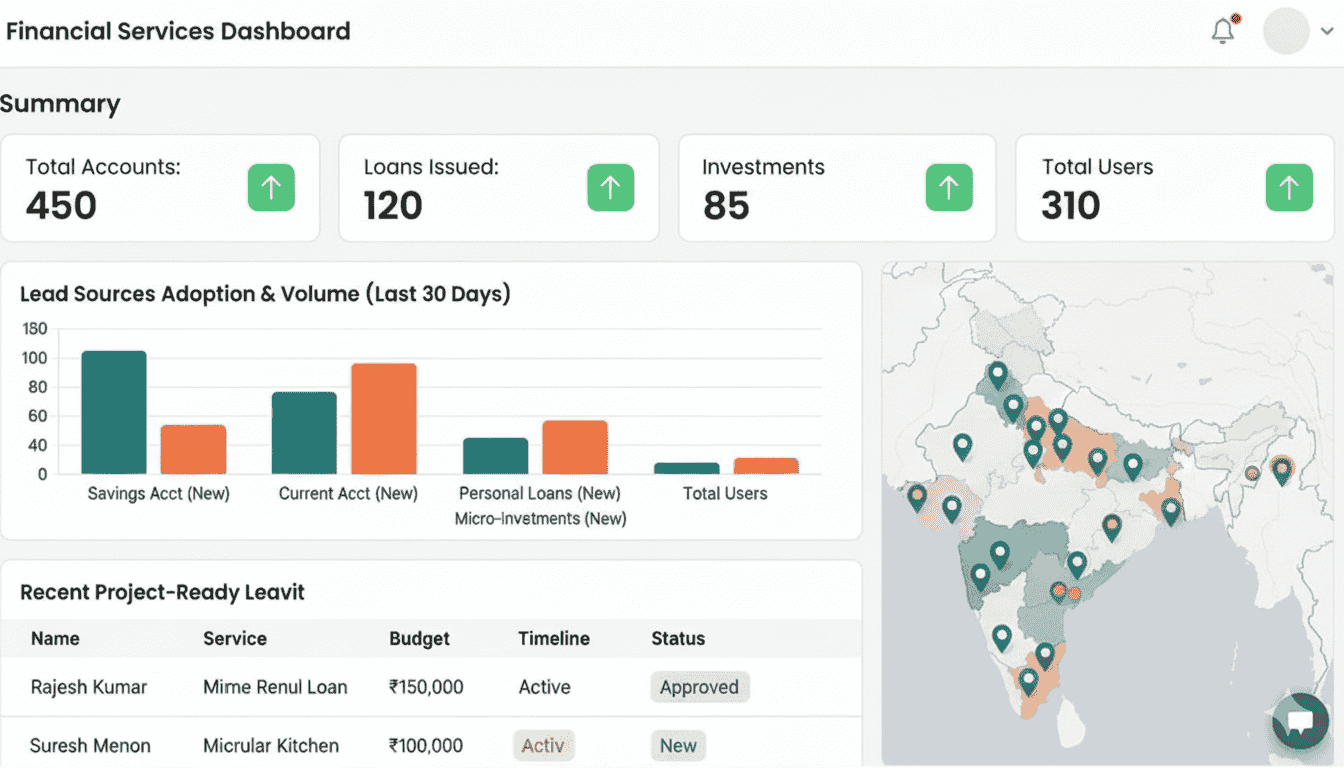Image resolution: width=1344 pixels, height=768 pixels.
Task: Select the Activ badge in the Timeline column
Action: point(543,746)
